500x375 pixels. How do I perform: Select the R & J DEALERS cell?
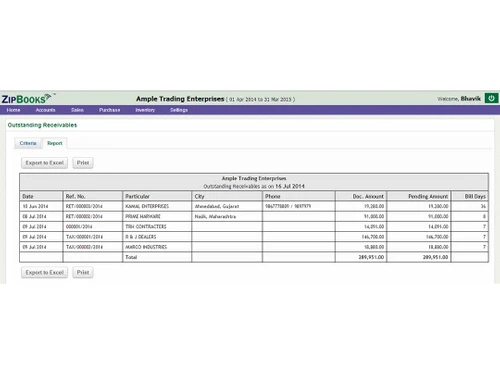pos(157,237)
